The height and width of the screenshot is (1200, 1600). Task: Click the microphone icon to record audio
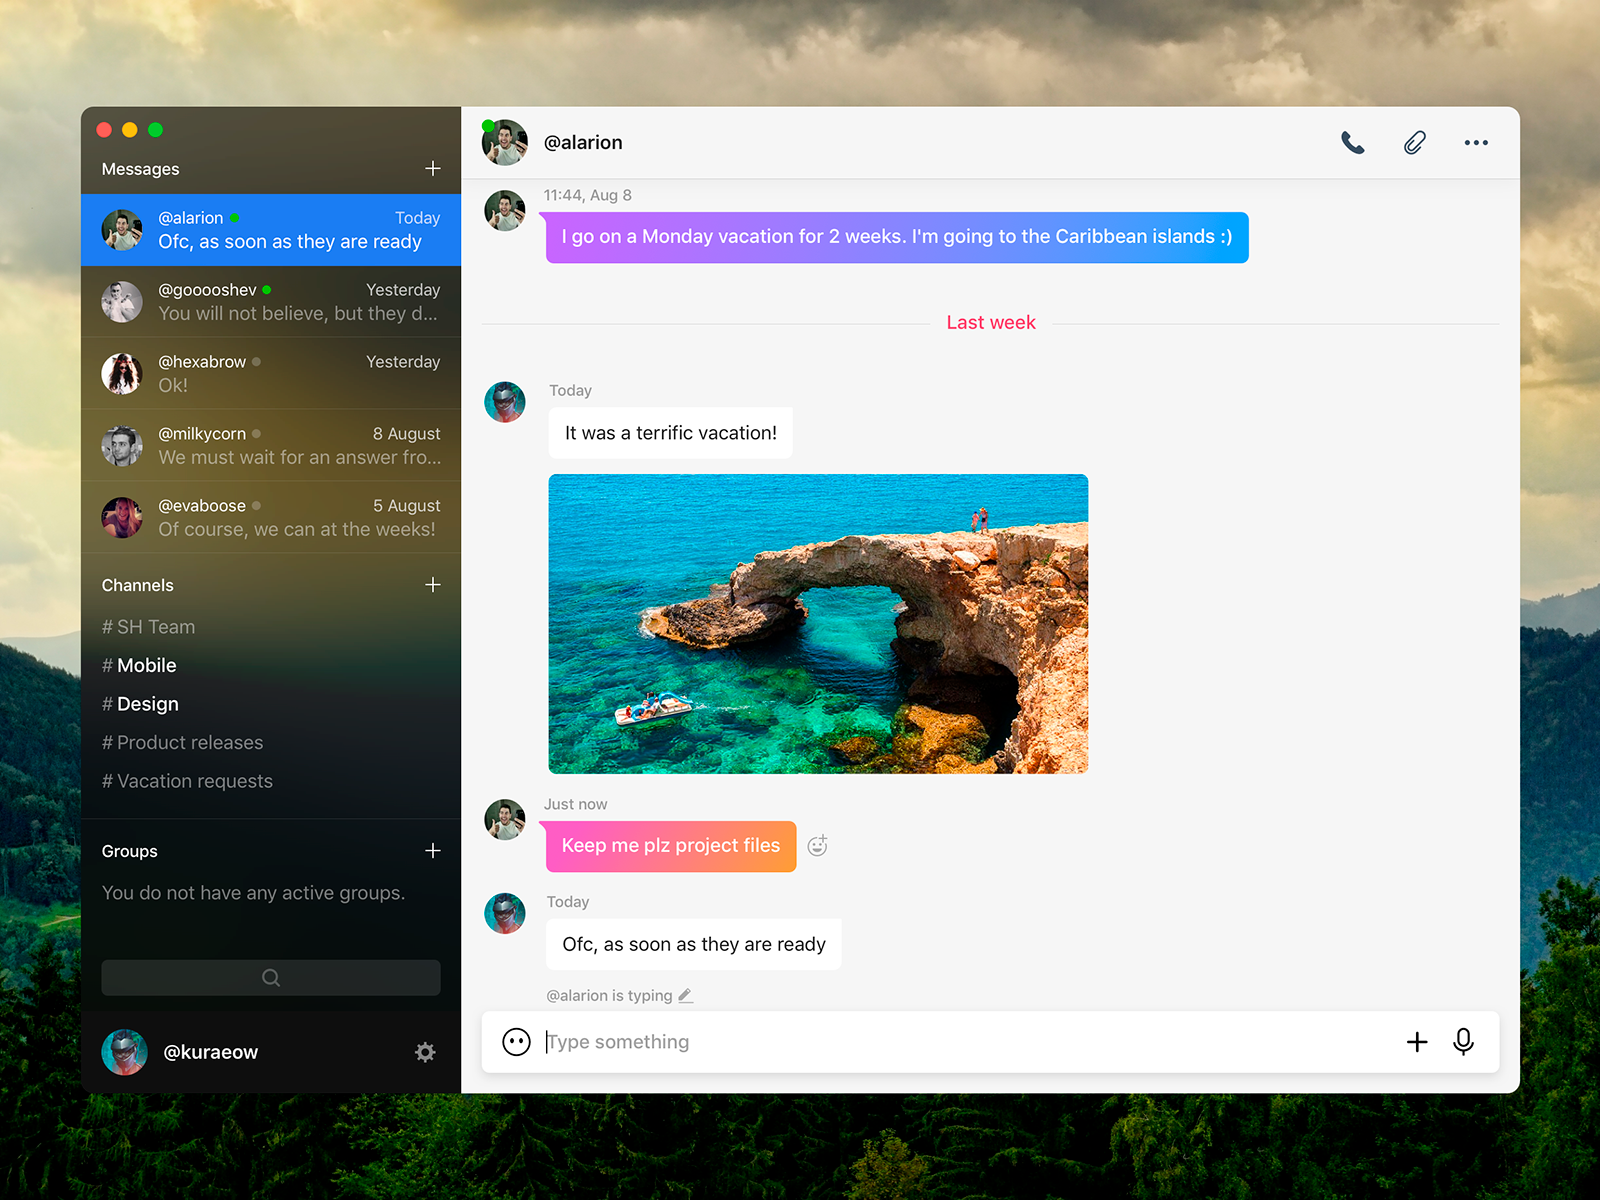click(x=1463, y=1042)
